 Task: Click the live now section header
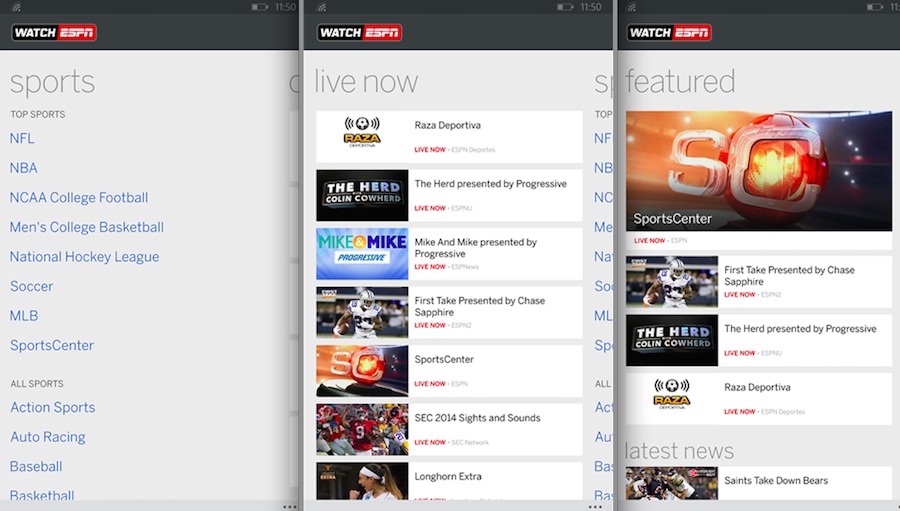(x=366, y=82)
